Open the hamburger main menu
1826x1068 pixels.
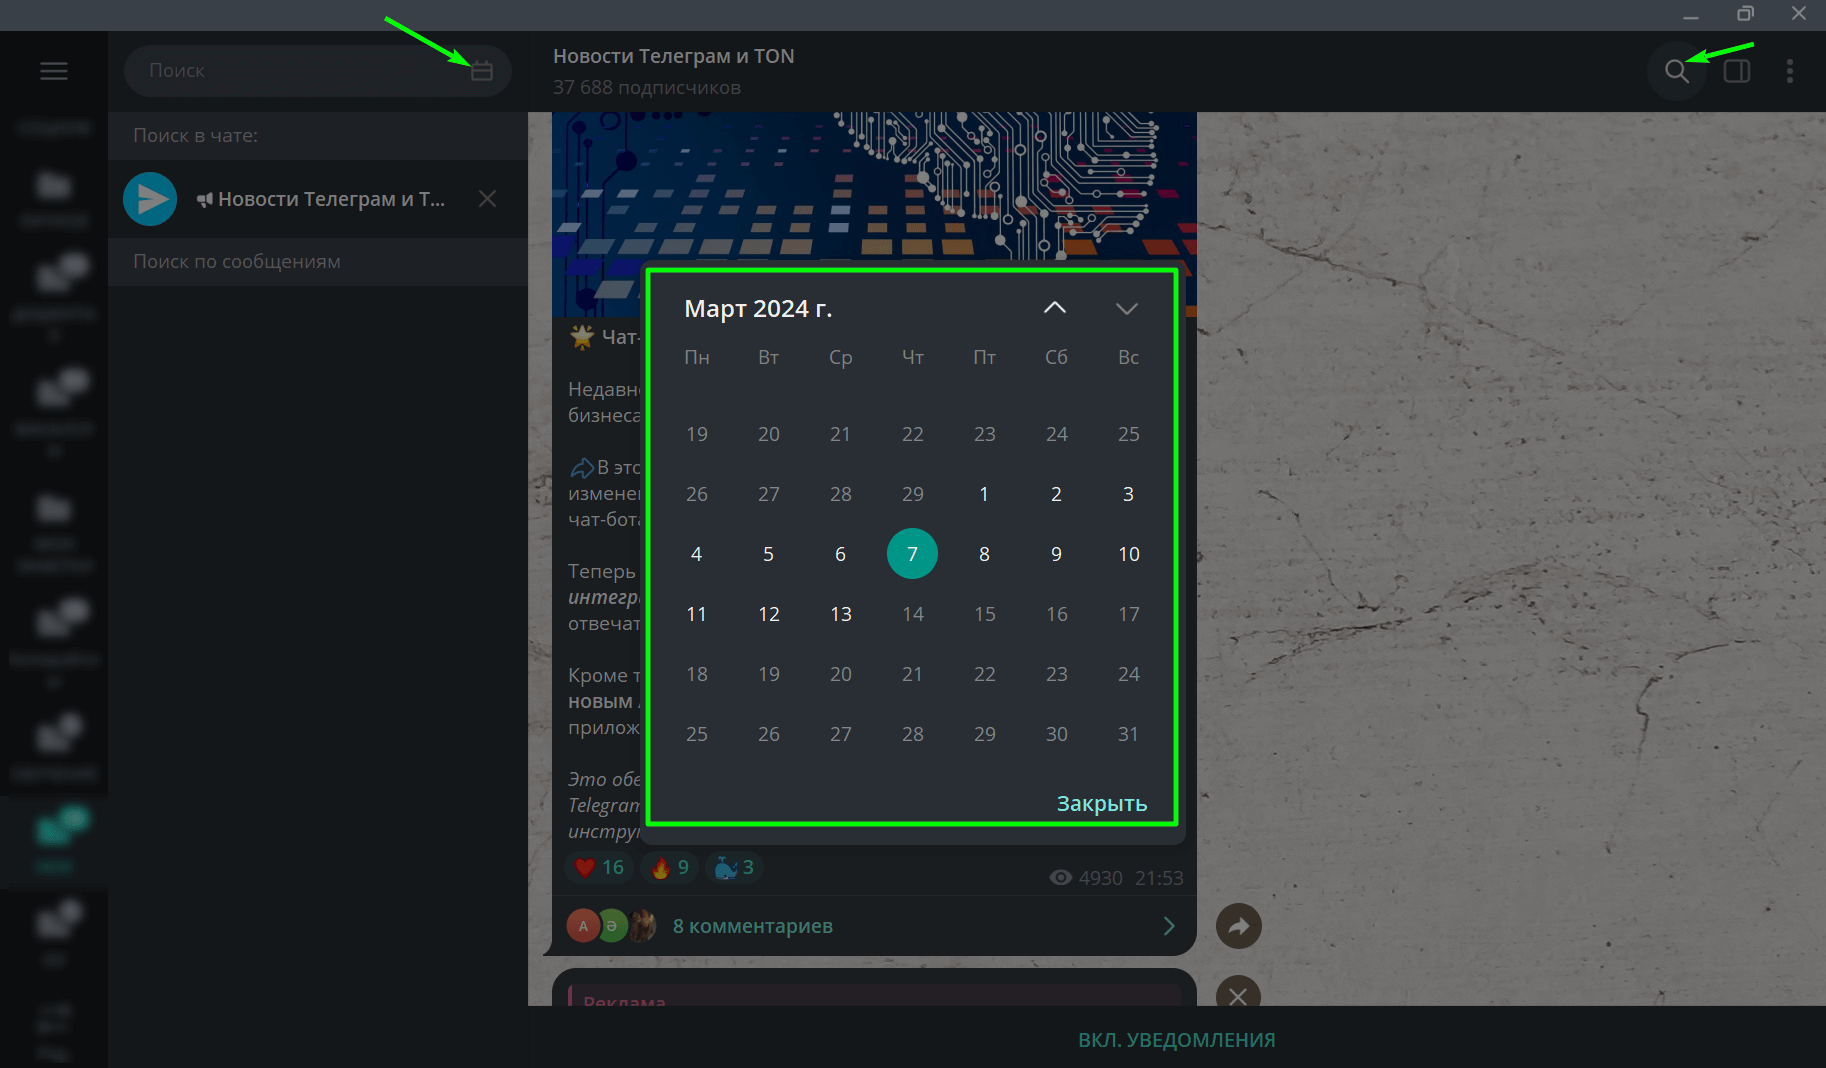tap(54, 71)
